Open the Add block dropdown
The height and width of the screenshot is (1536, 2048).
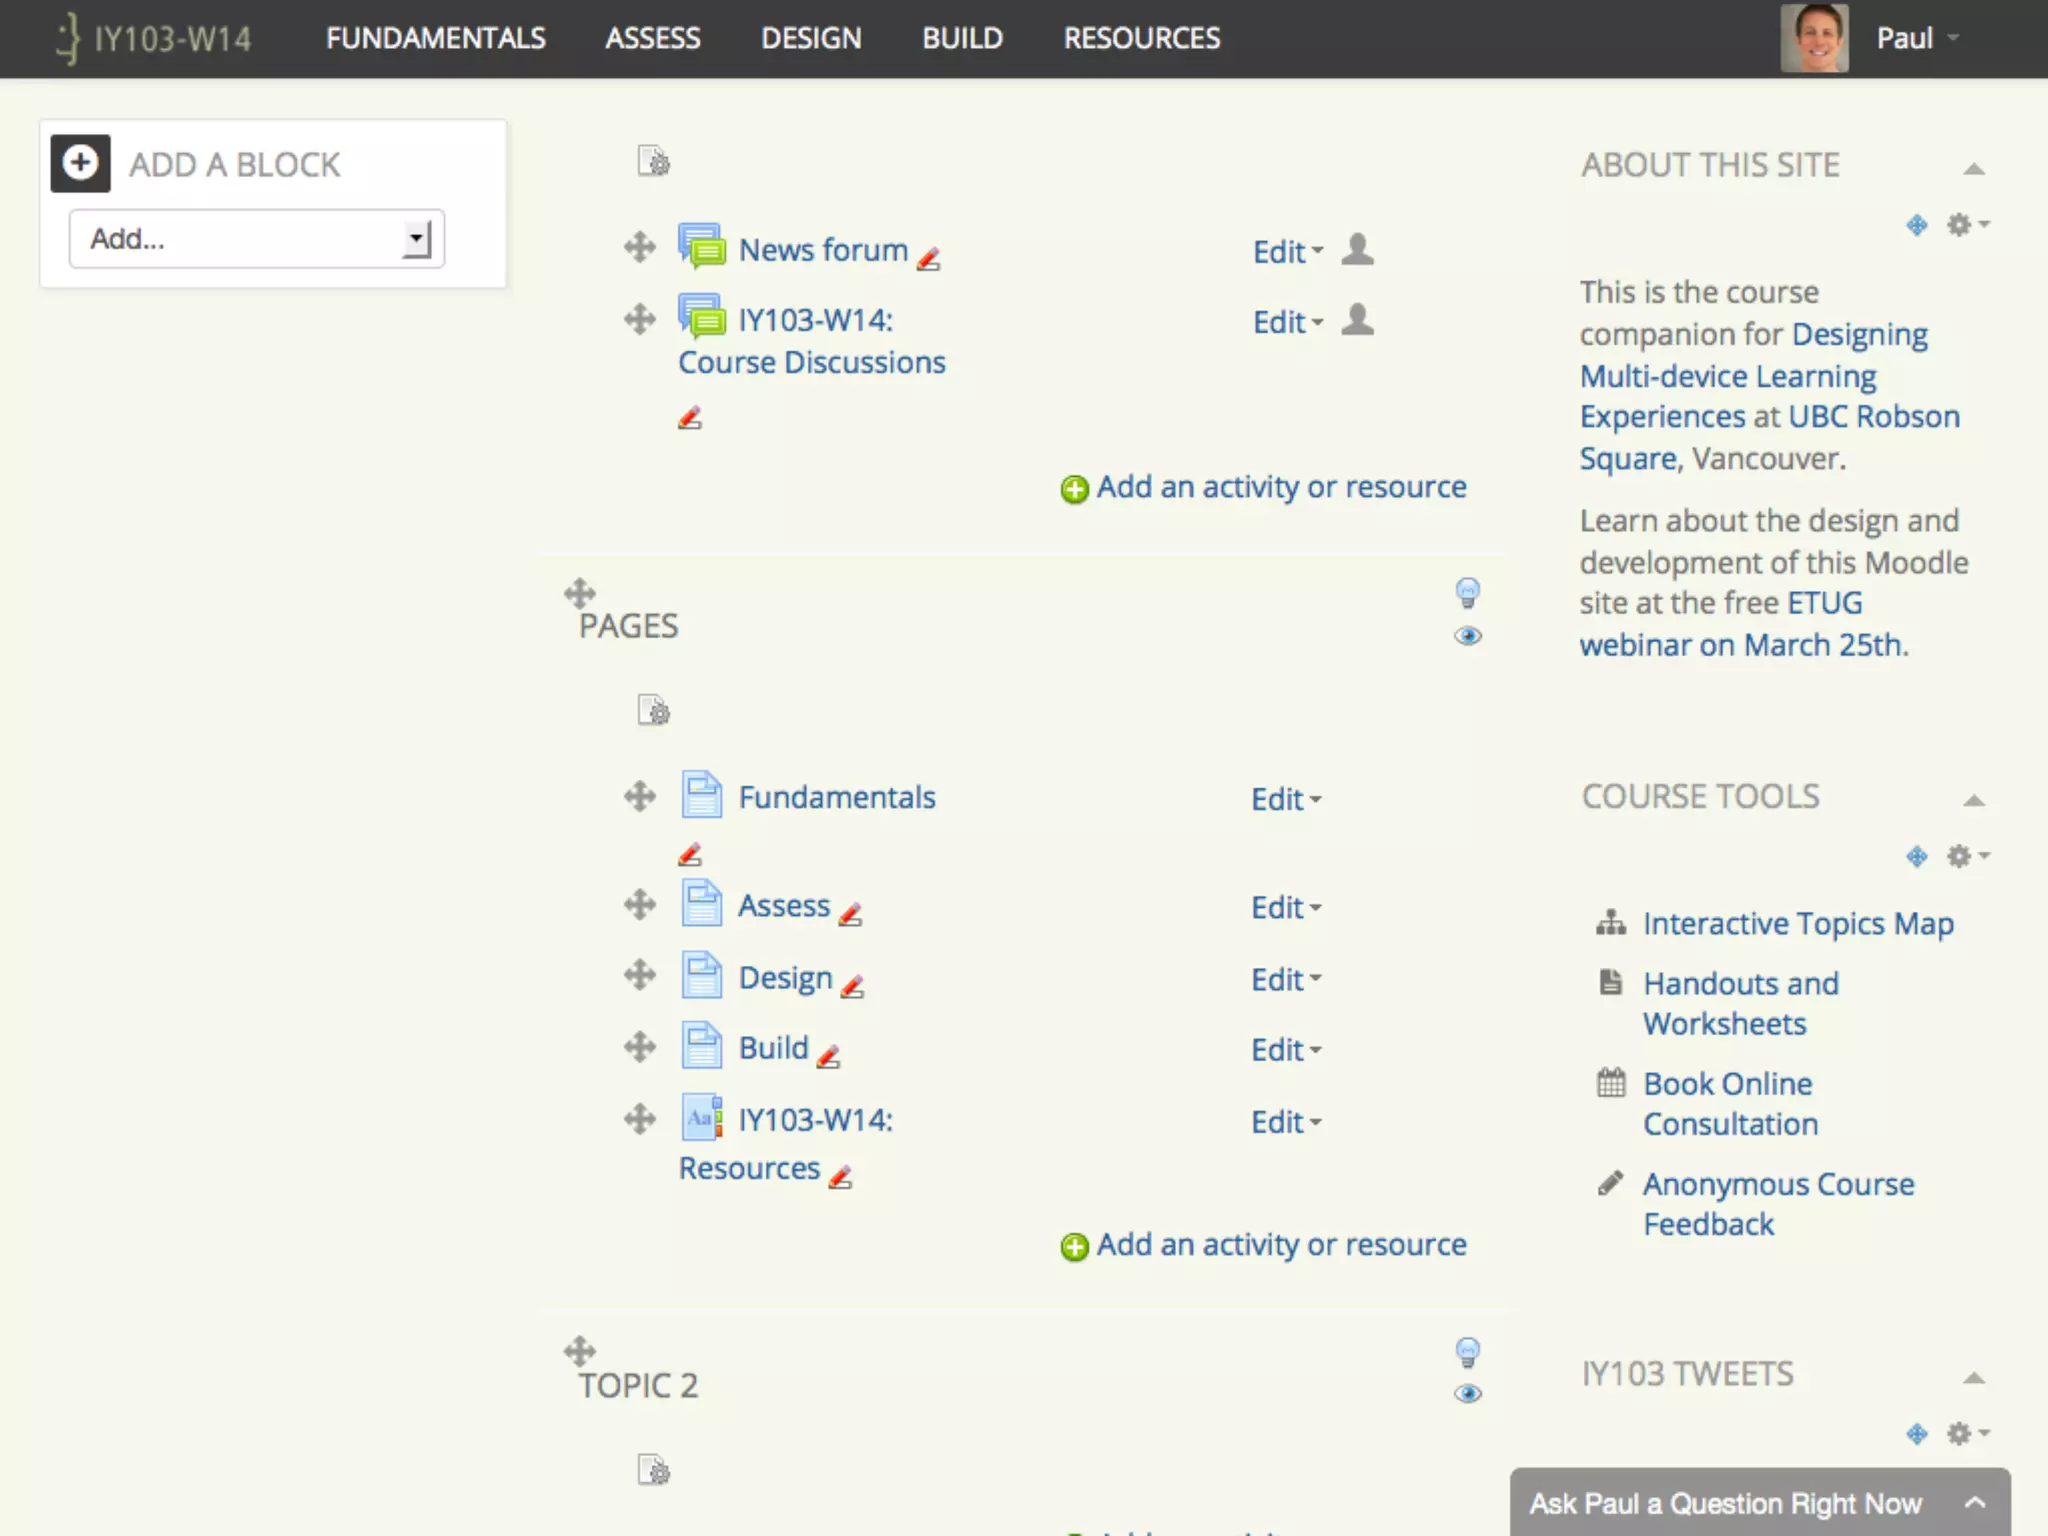[256, 239]
